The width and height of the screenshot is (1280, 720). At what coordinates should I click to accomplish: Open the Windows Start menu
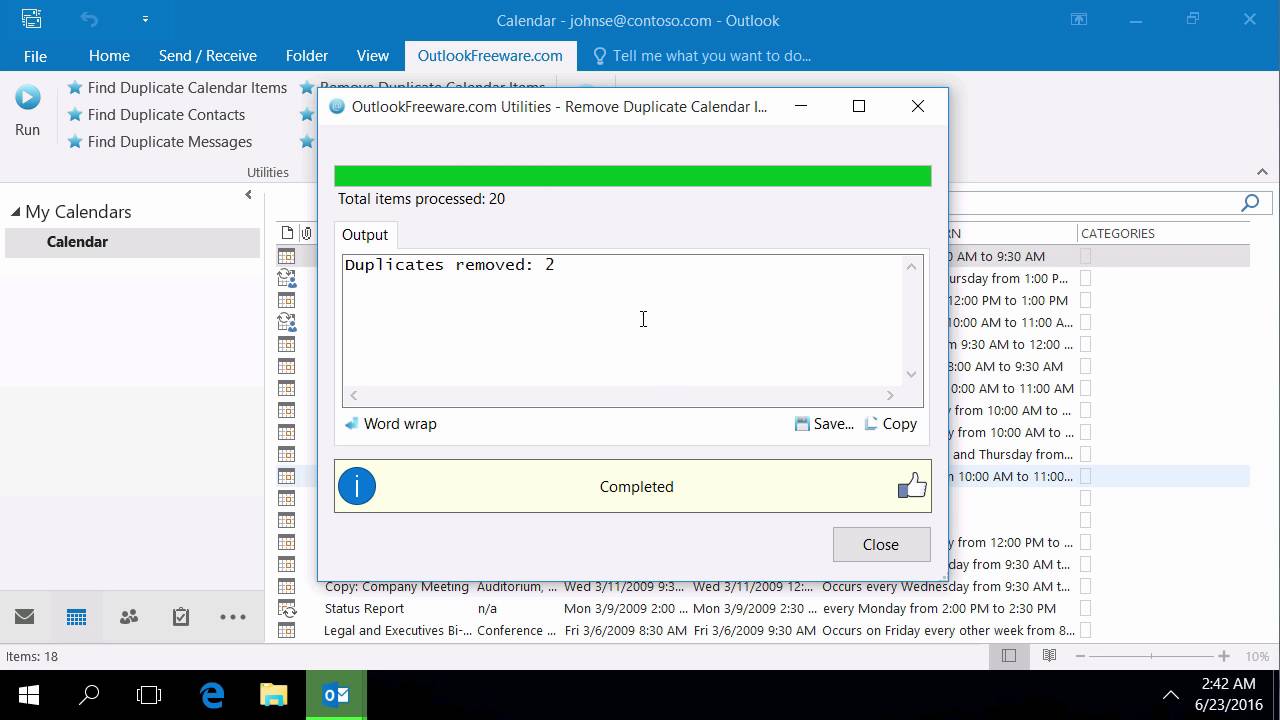point(28,694)
